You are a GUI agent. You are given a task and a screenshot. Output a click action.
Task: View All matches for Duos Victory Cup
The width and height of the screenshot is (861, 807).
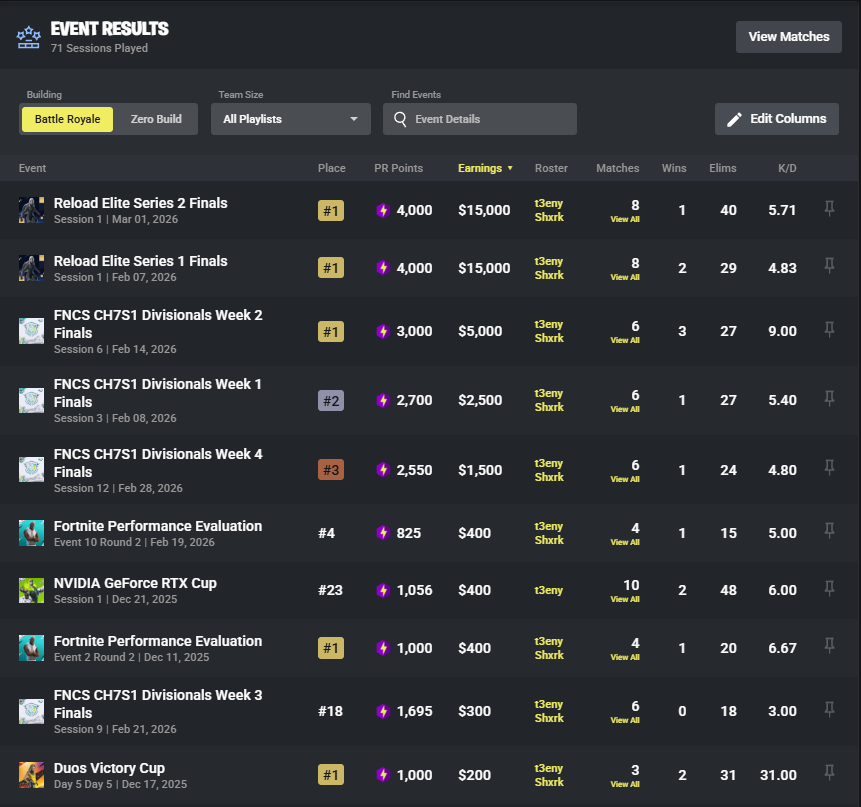625,784
